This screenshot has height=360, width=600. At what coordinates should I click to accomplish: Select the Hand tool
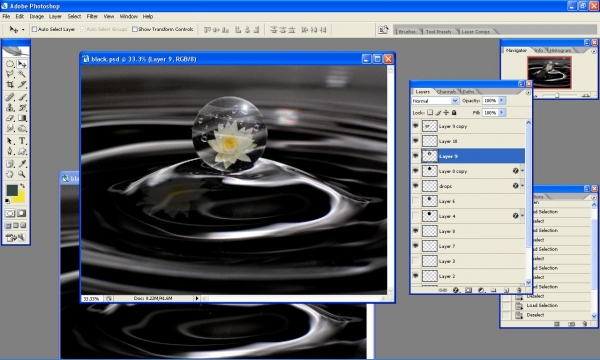click(x=10, y=174)
